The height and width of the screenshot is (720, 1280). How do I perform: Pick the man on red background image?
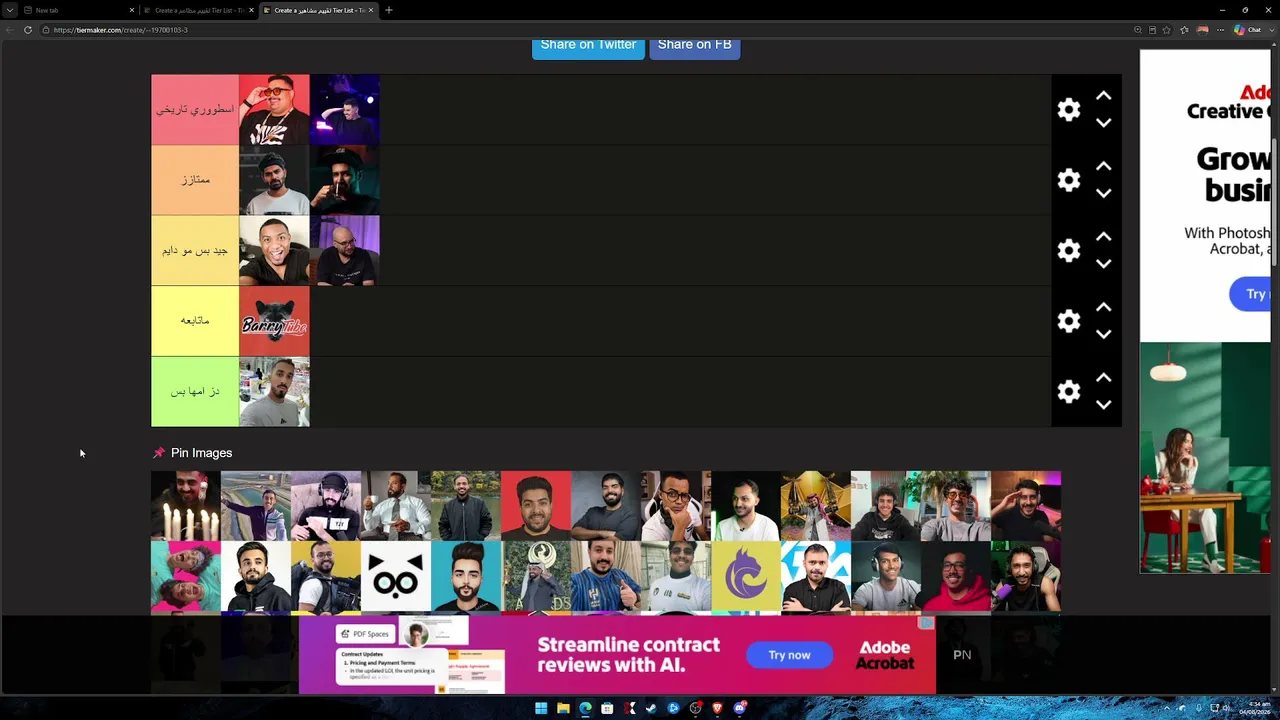click(x=536, y=506)
